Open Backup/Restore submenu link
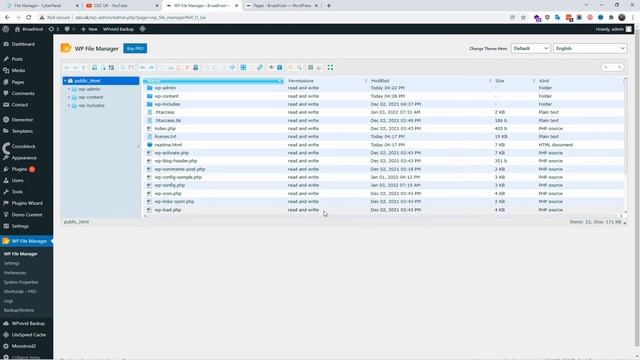 click(19, 311)
